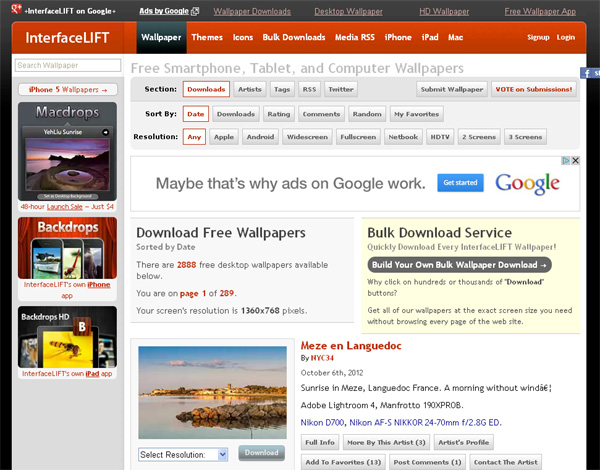Open the Backdrops HD iPad thumbnail
Image resolution: width=600 pixels, height=470 pixels.
click(x=67, y=337)
